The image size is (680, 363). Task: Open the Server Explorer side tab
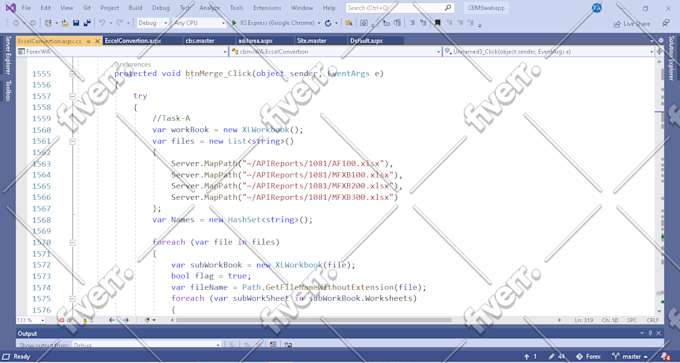7,55
